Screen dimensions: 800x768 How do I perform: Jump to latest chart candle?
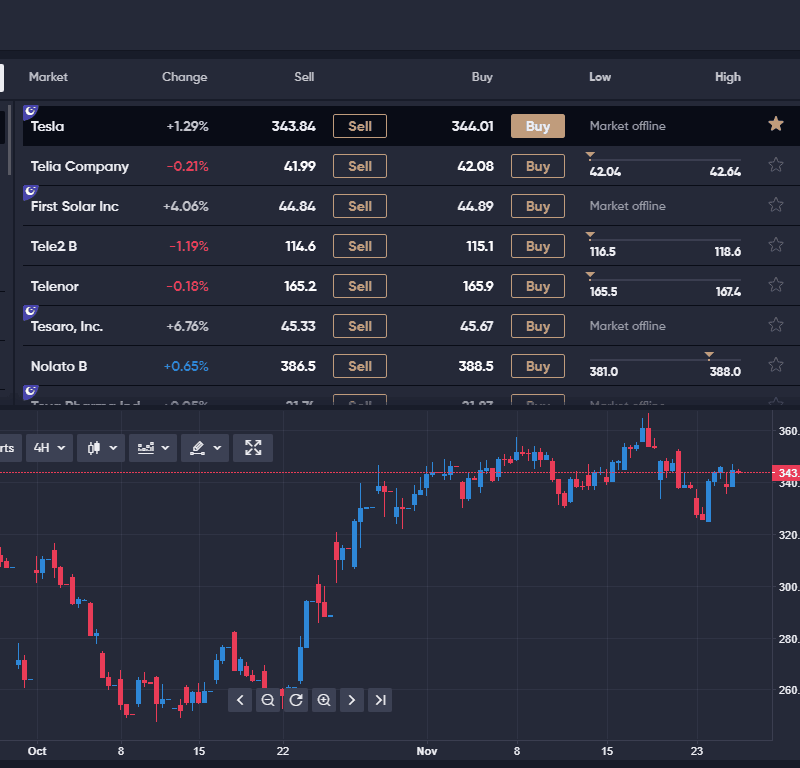380,700
